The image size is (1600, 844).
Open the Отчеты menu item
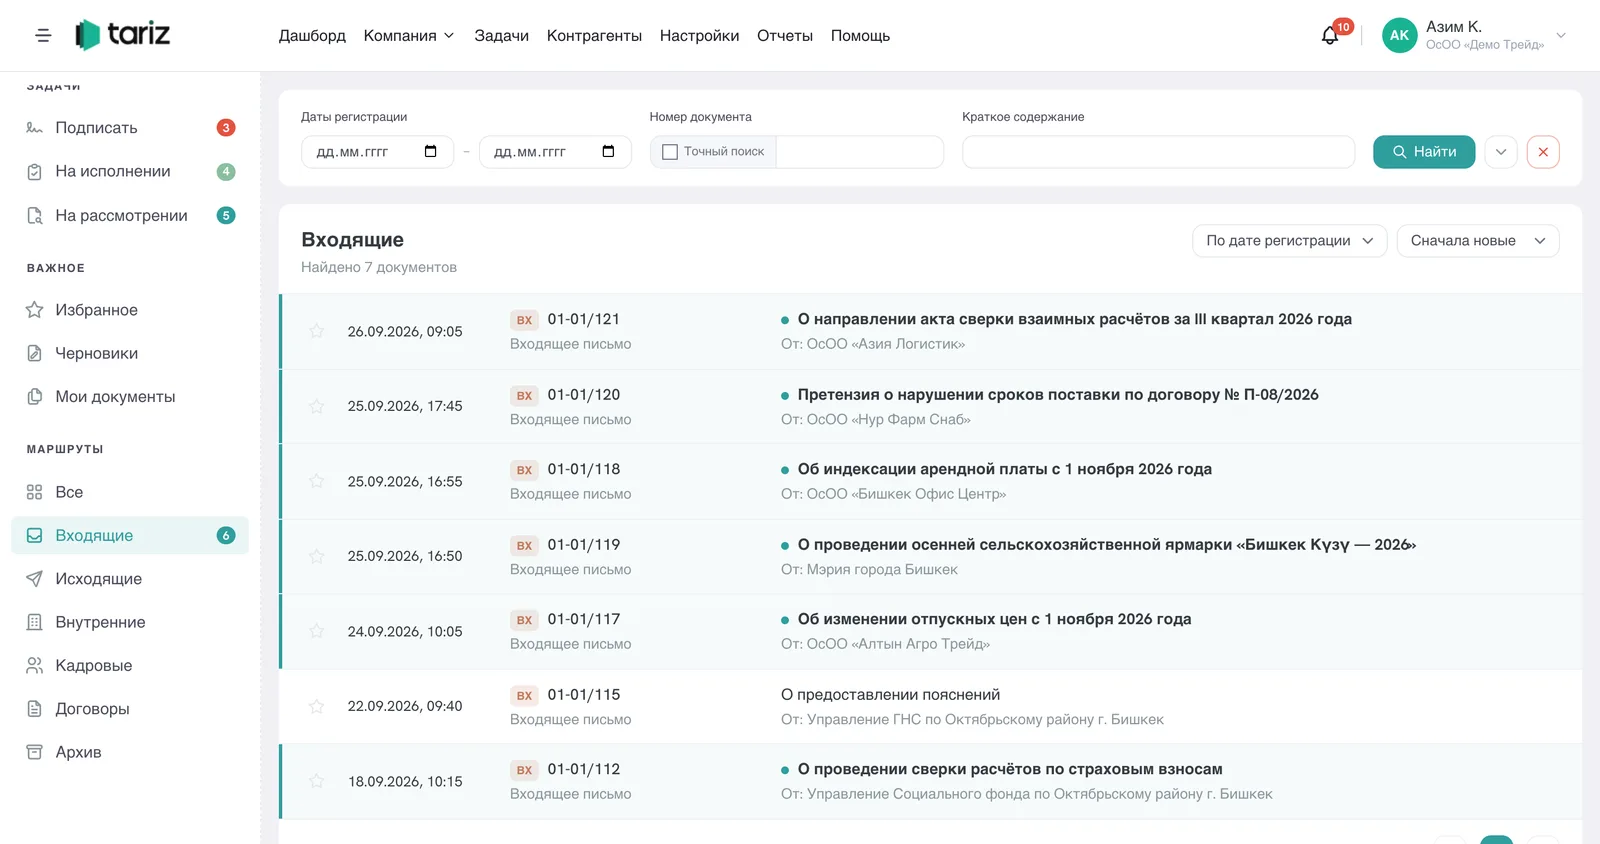785,36
